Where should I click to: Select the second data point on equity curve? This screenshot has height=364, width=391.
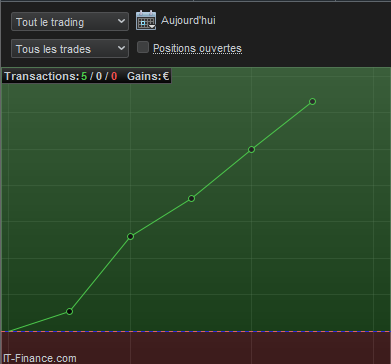130,236
